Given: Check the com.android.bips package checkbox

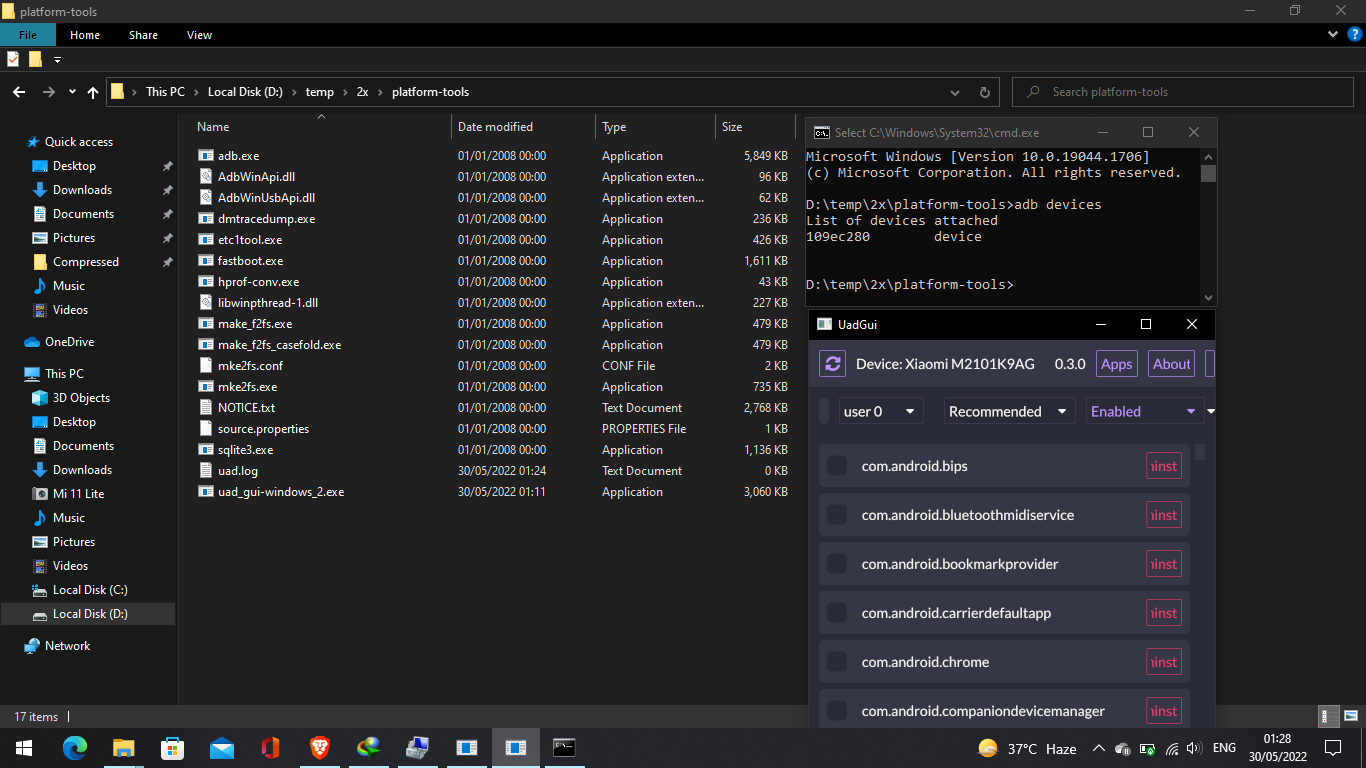Looking at the screenshot, I should [x=837, y=465].
